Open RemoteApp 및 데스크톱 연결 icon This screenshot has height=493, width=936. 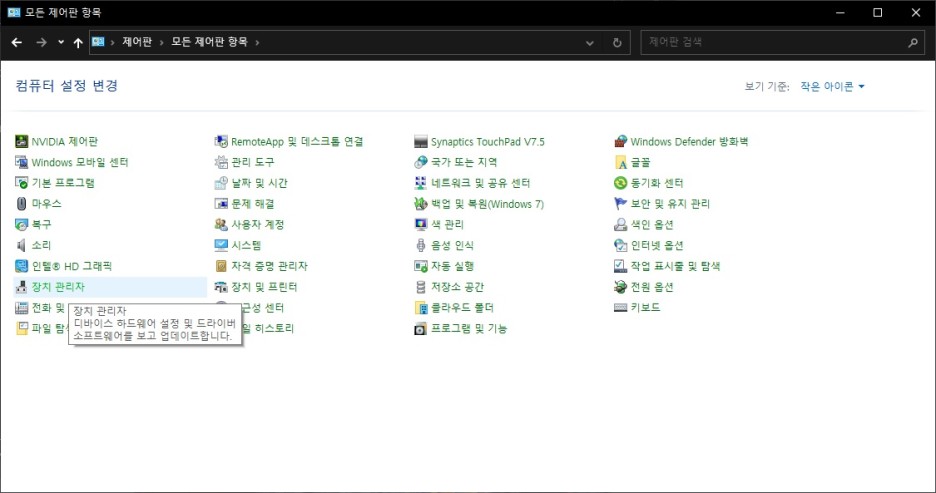[221, 141]
